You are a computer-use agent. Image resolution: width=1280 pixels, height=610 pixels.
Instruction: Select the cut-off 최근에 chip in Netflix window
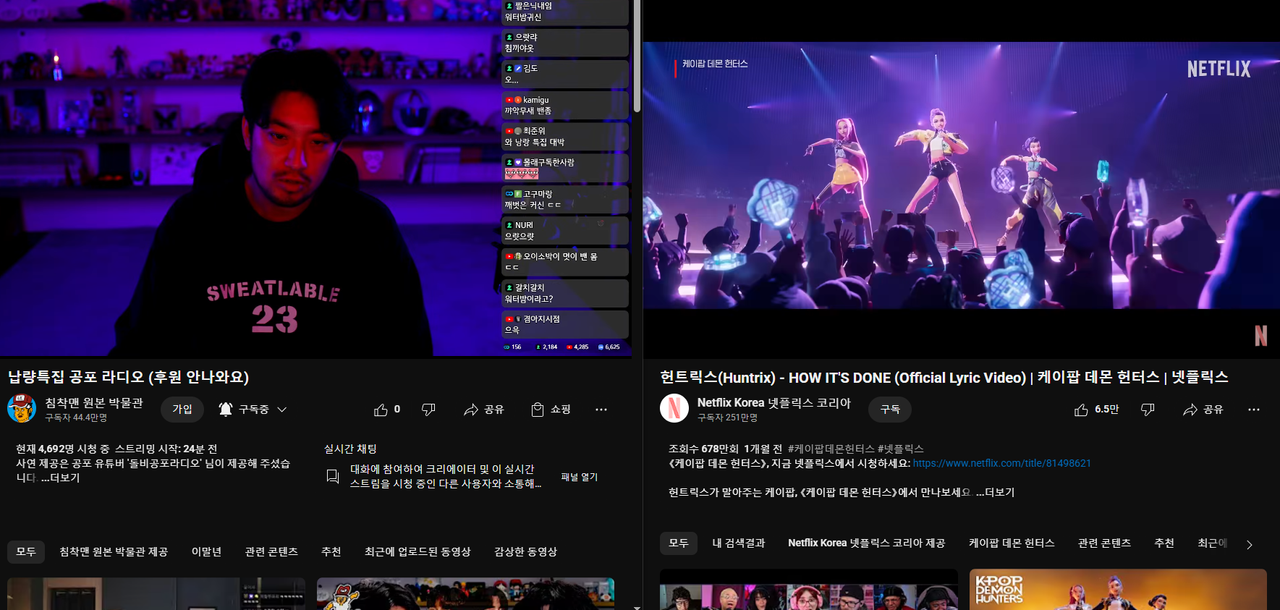(x=1212, y=543)
